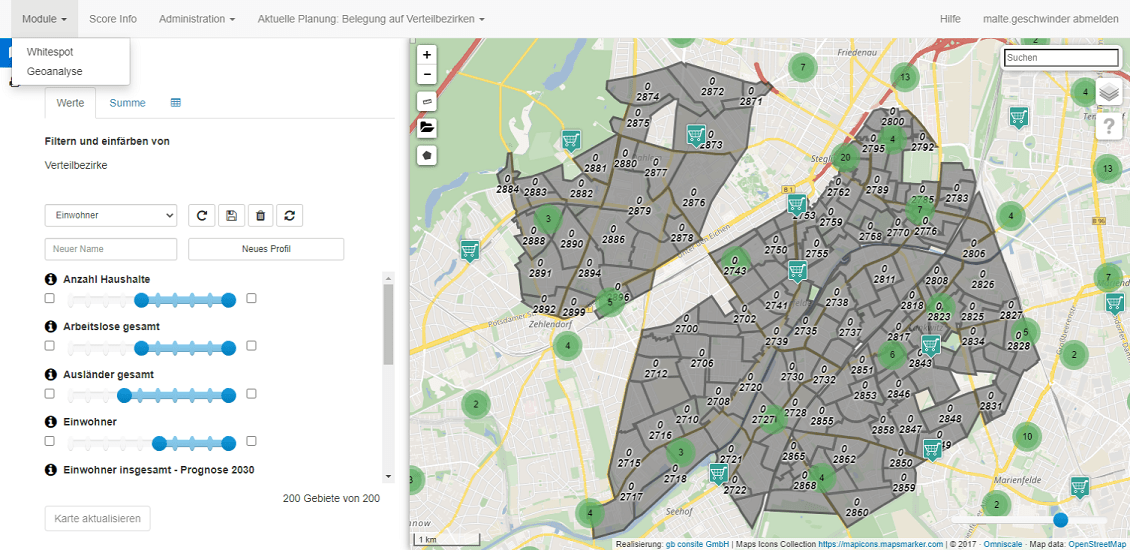Enable right checkbox under Arbeitslose gesamt
This screenshot has width=1130, height=550.
(x=252, y=346)
